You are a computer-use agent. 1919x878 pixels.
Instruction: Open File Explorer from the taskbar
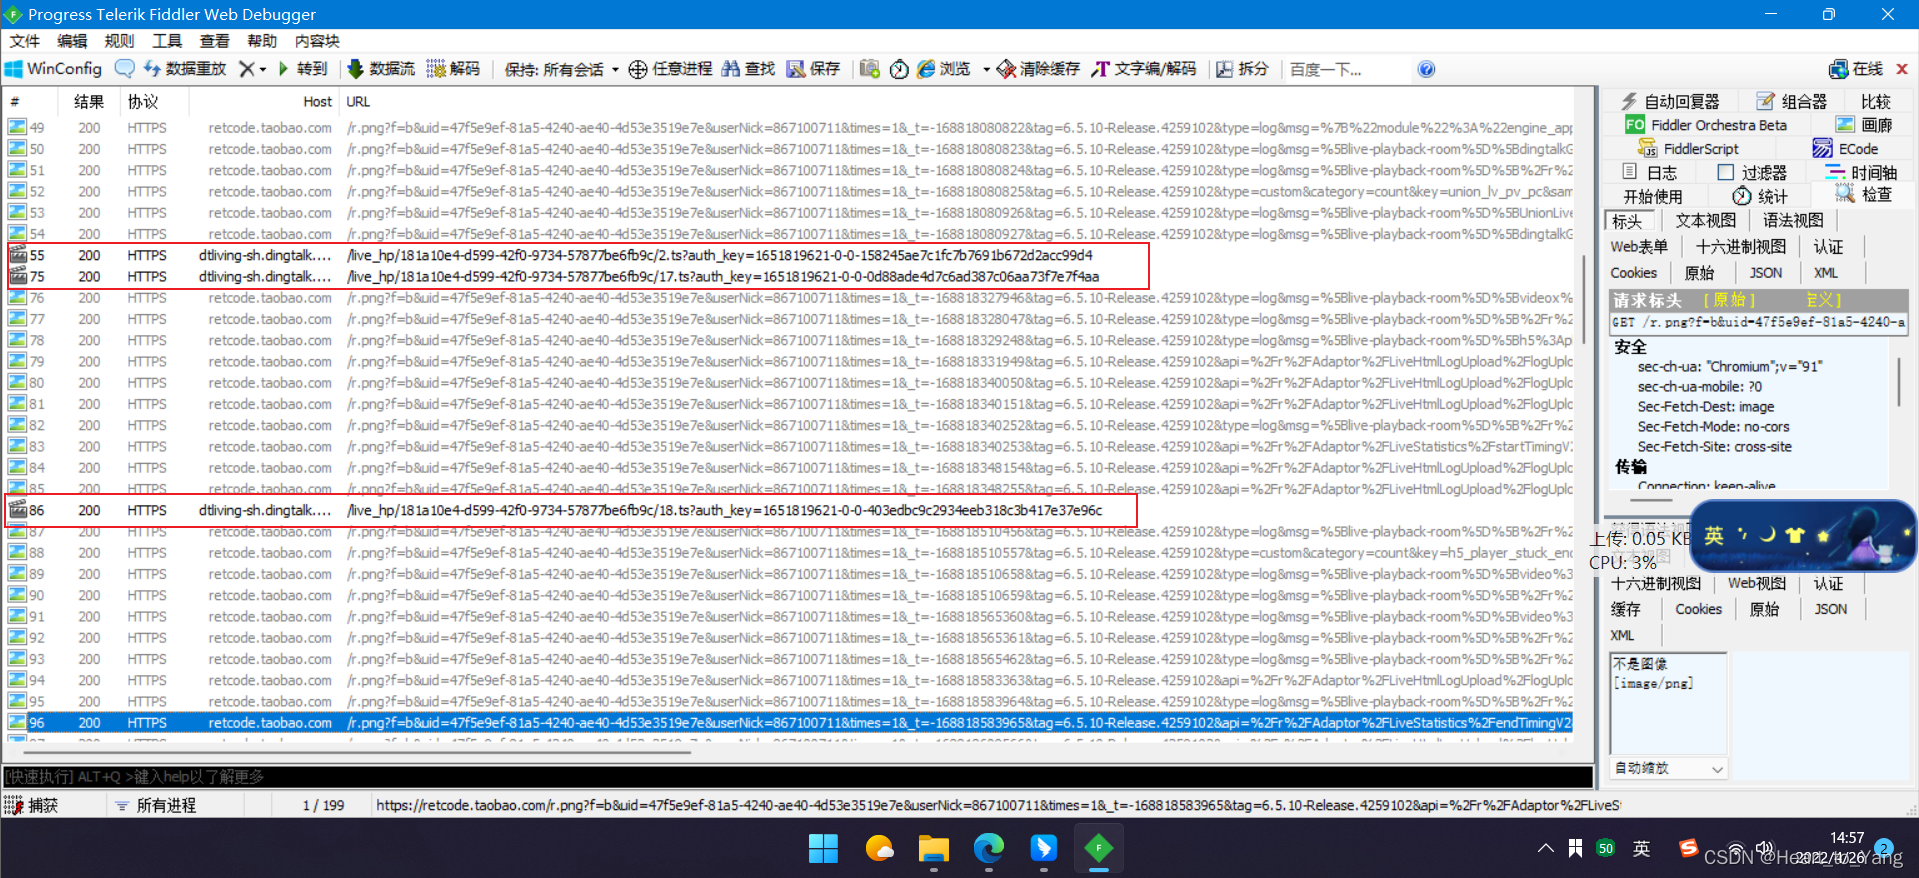coord(933,849)
